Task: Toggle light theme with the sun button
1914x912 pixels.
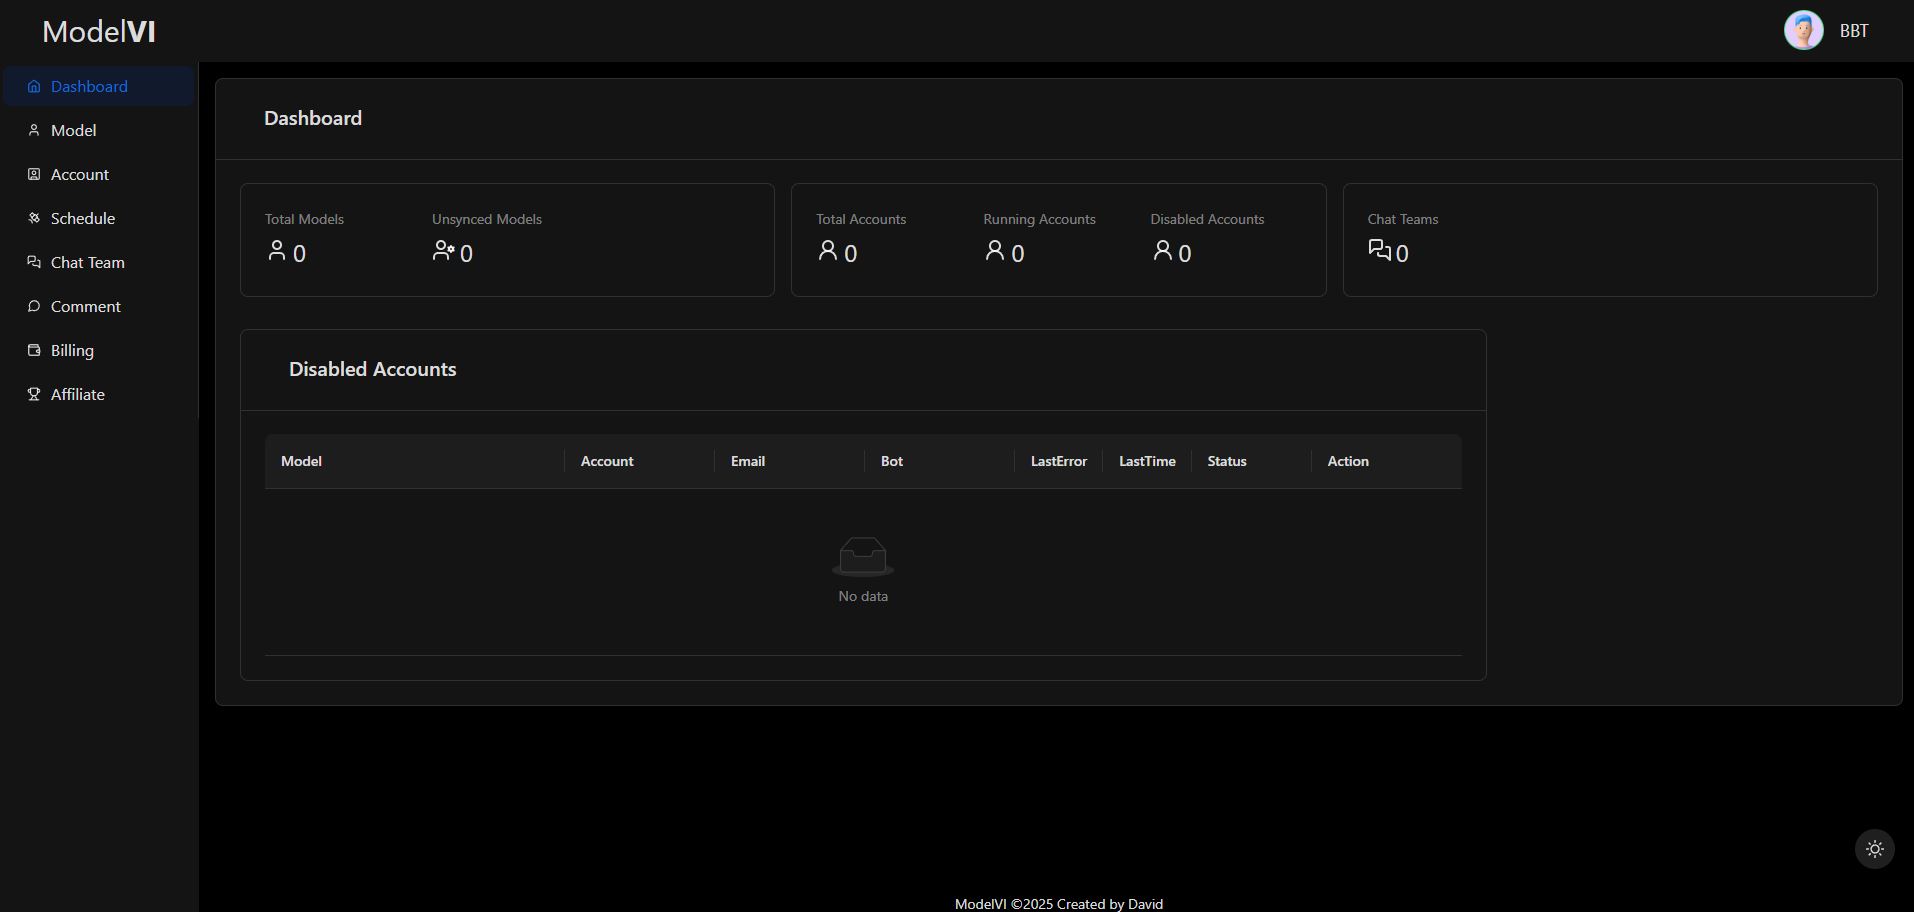Action: click(1874, 849)
